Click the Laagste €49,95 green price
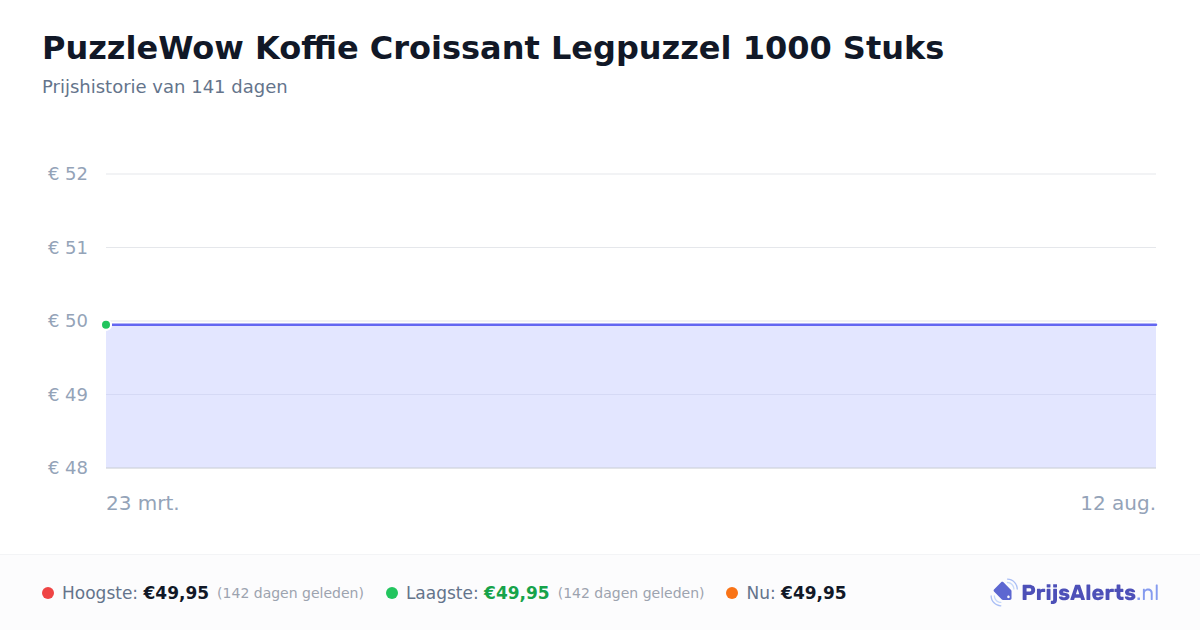Viewport: 1200px width, 630px height. pos(517,593)
